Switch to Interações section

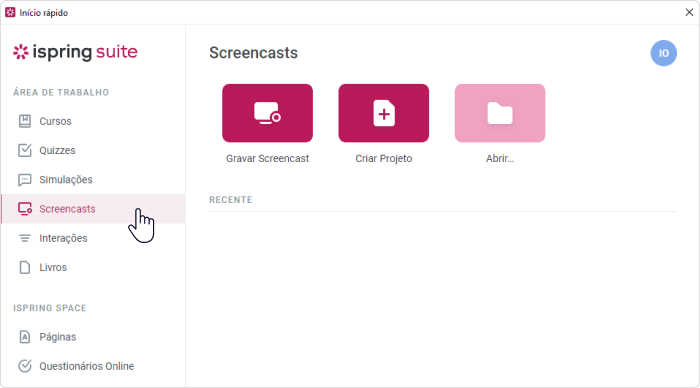click(93, 238)
